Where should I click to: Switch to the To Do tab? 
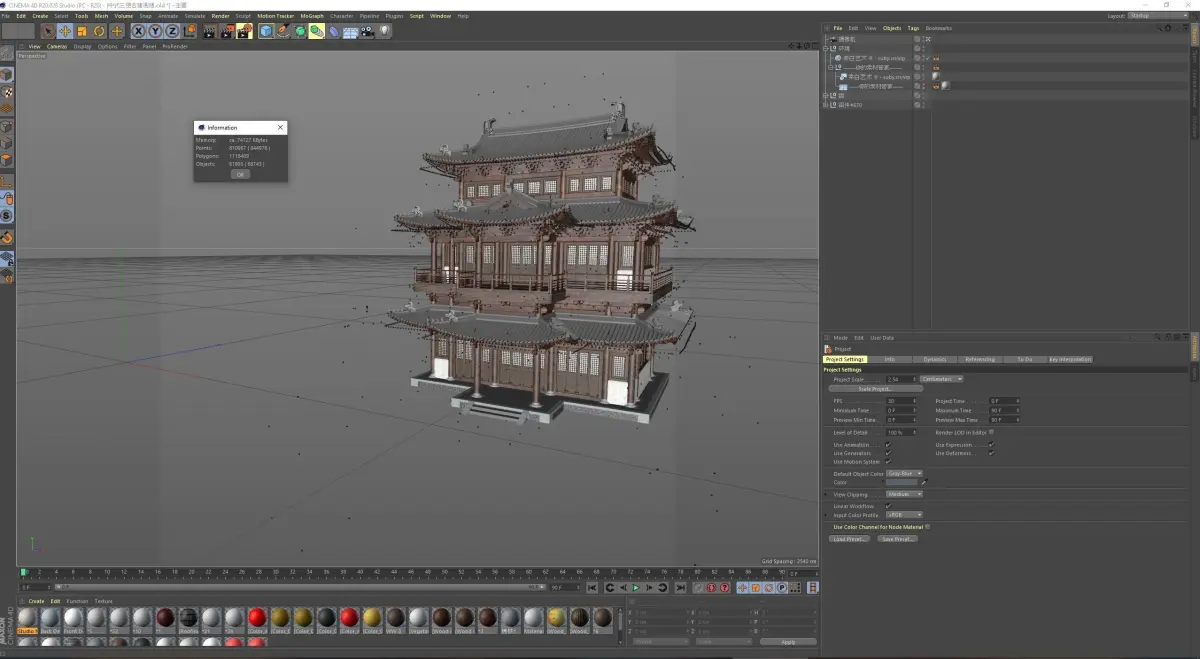[1025, 359]
